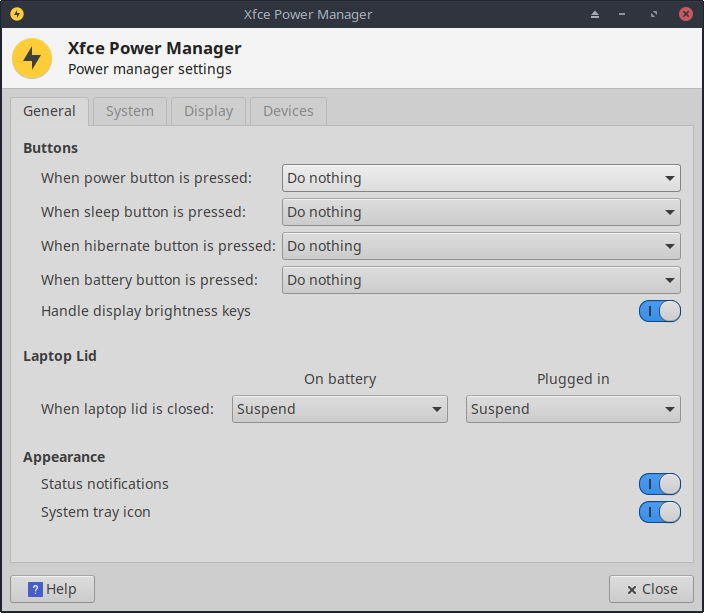
Task: Expand the sleep button action dropdown
Action: click(x=481, y=212)
